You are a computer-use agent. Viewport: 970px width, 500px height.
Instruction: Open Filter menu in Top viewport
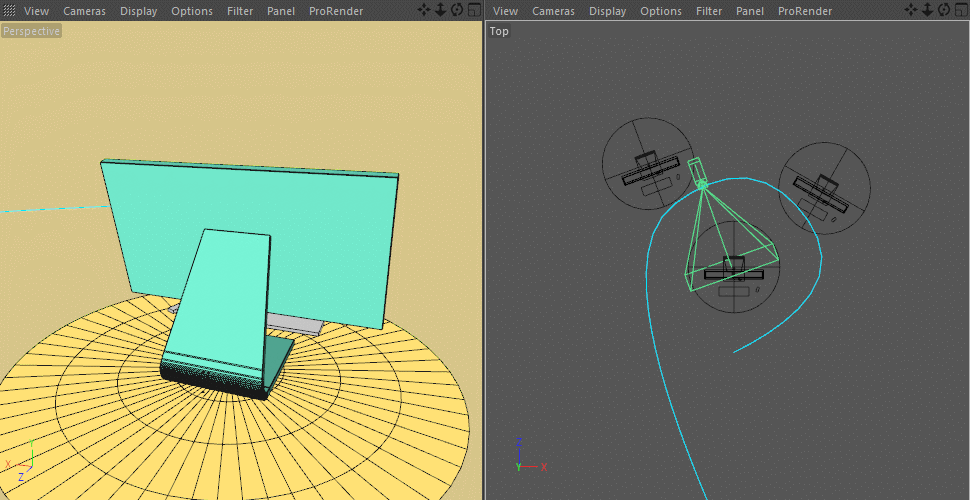coord(709,11)
